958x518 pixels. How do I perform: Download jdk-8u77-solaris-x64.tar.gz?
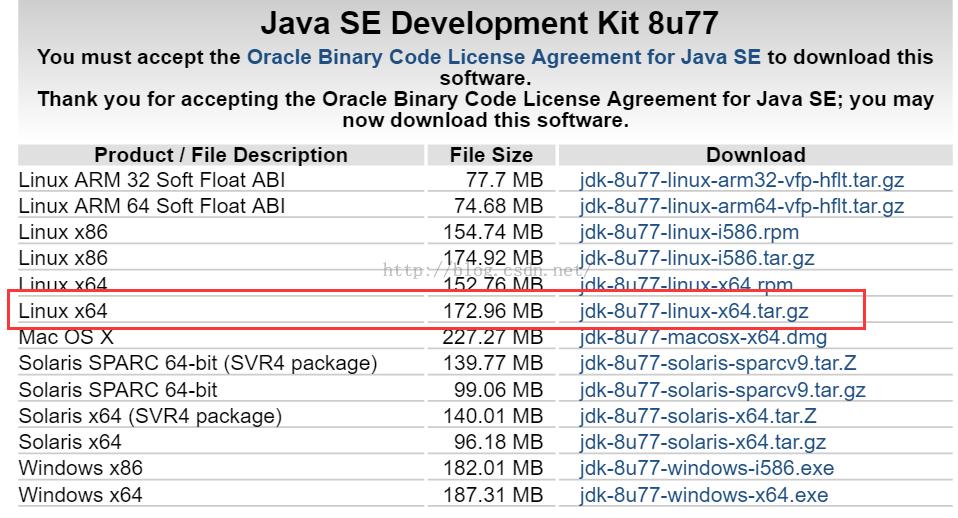703,442
